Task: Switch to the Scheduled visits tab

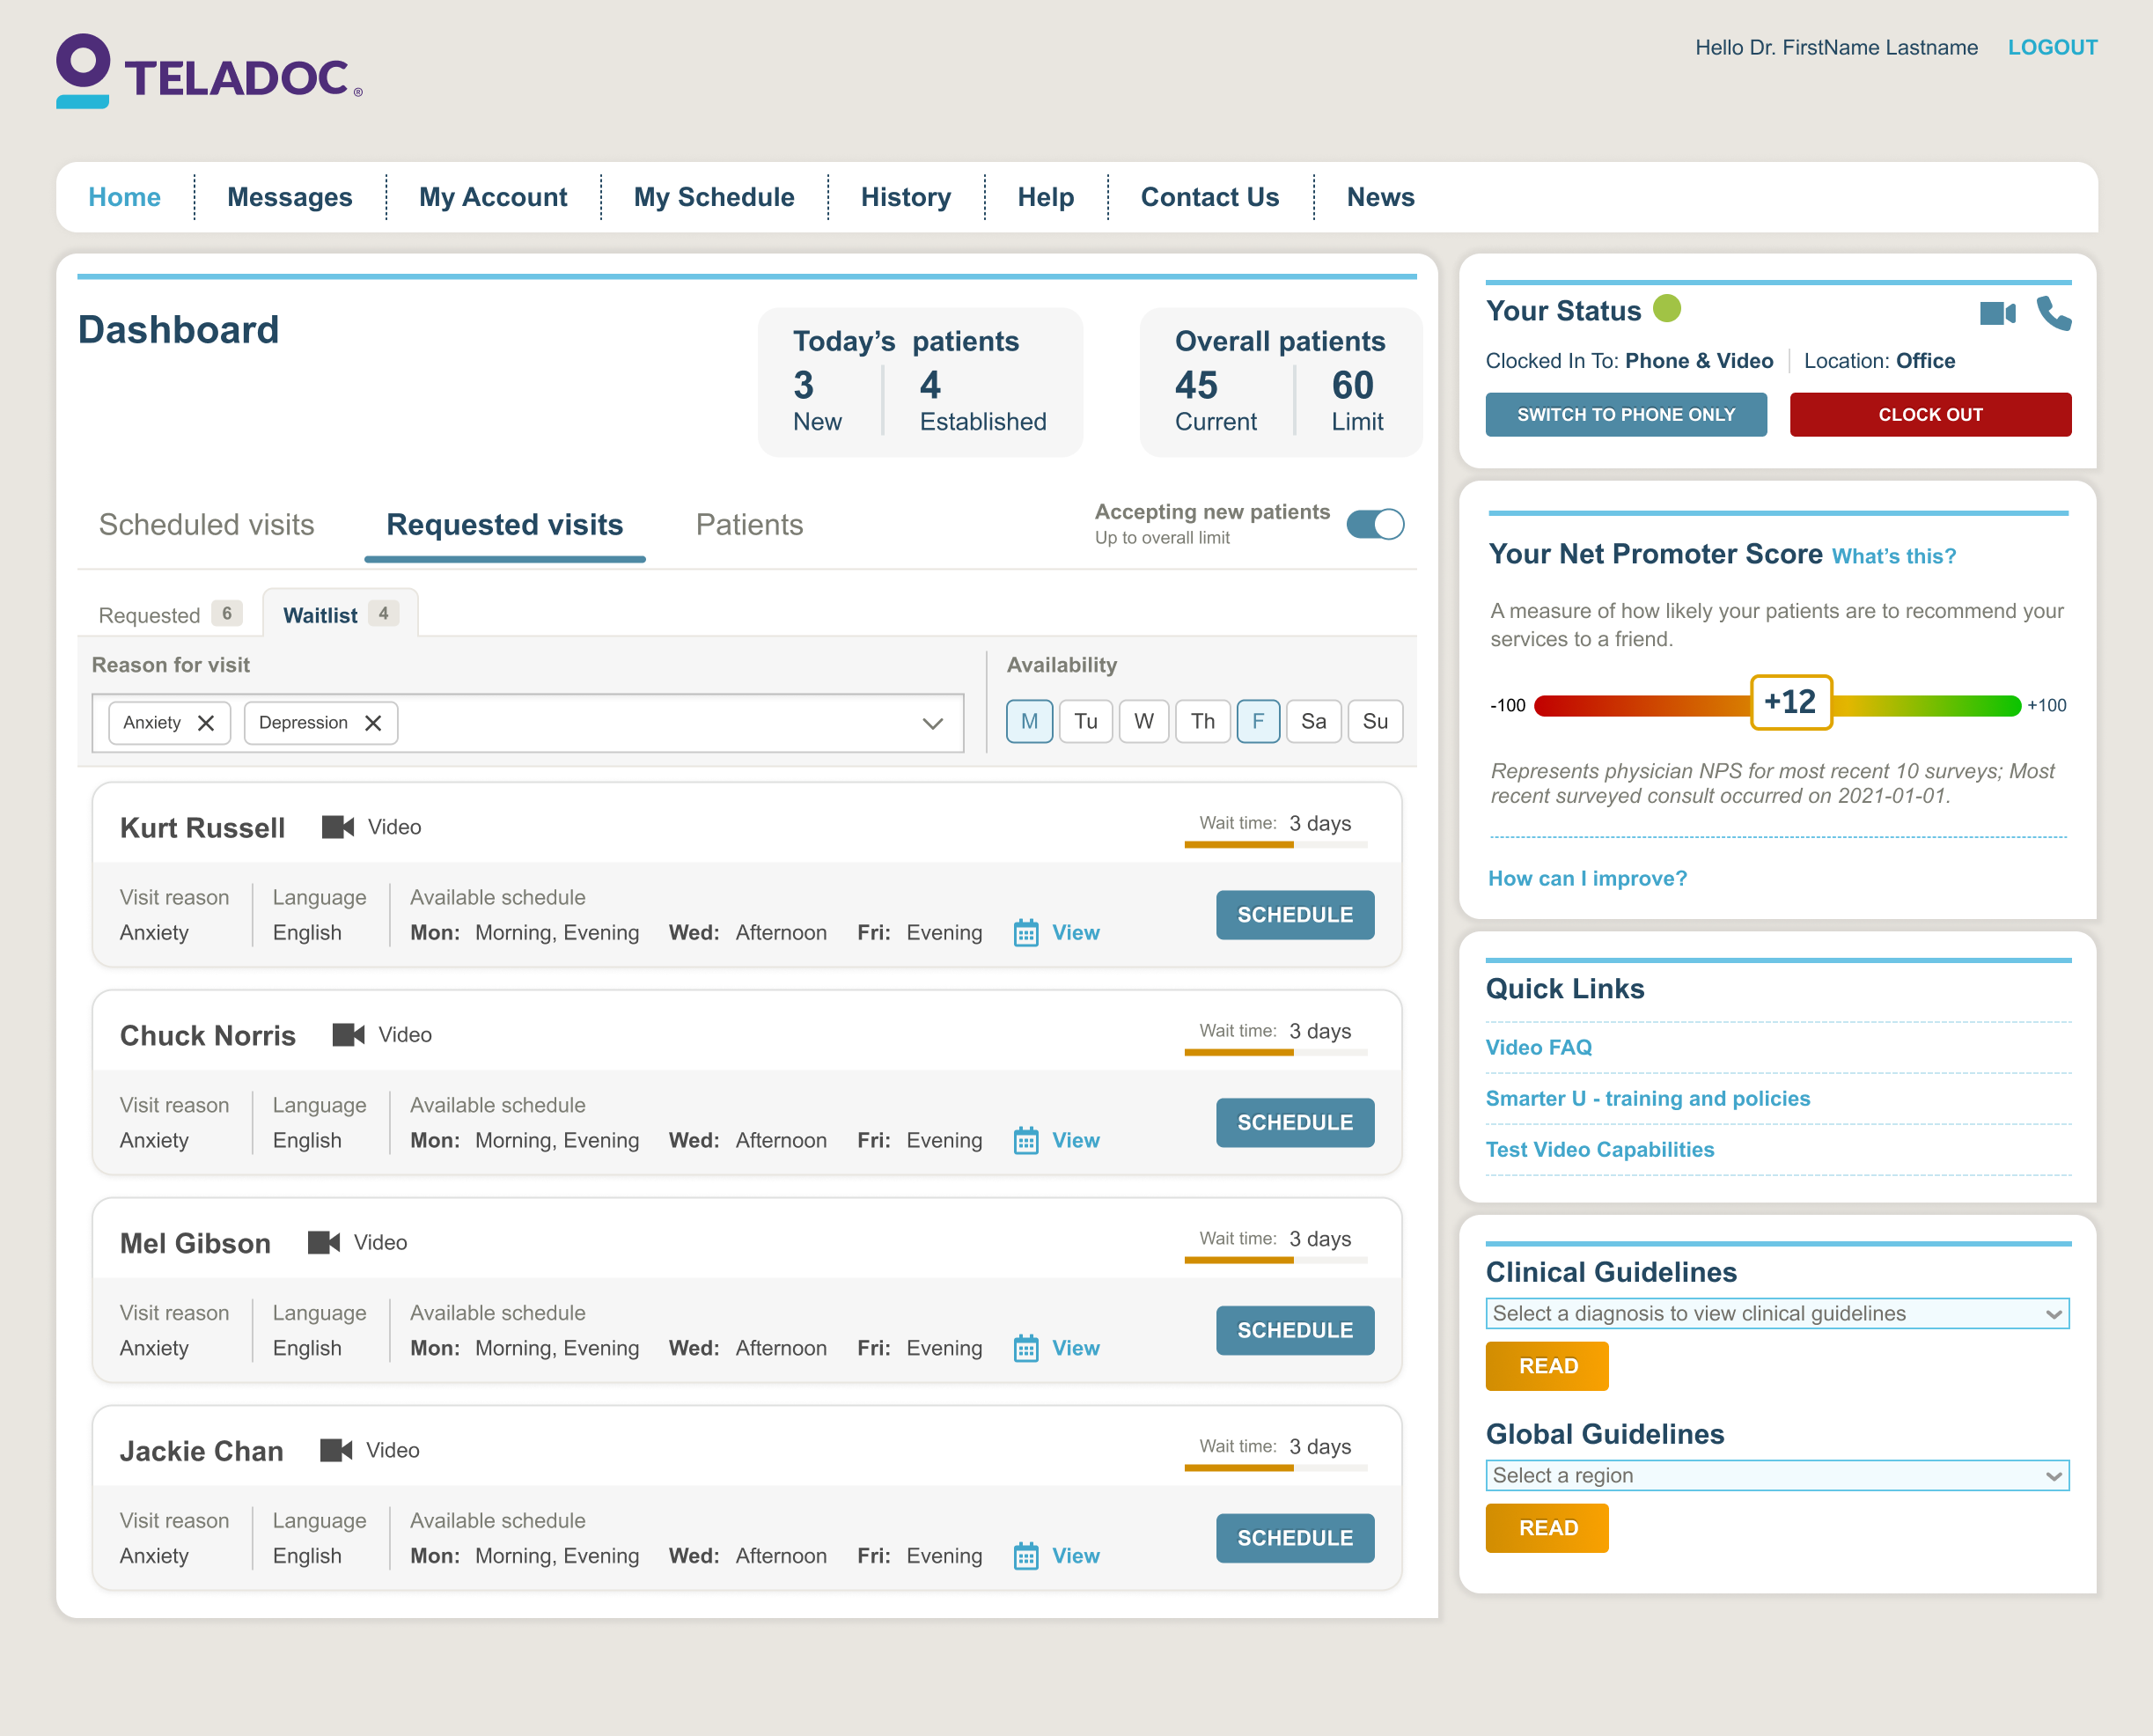Action: click(x=206, y=524)
